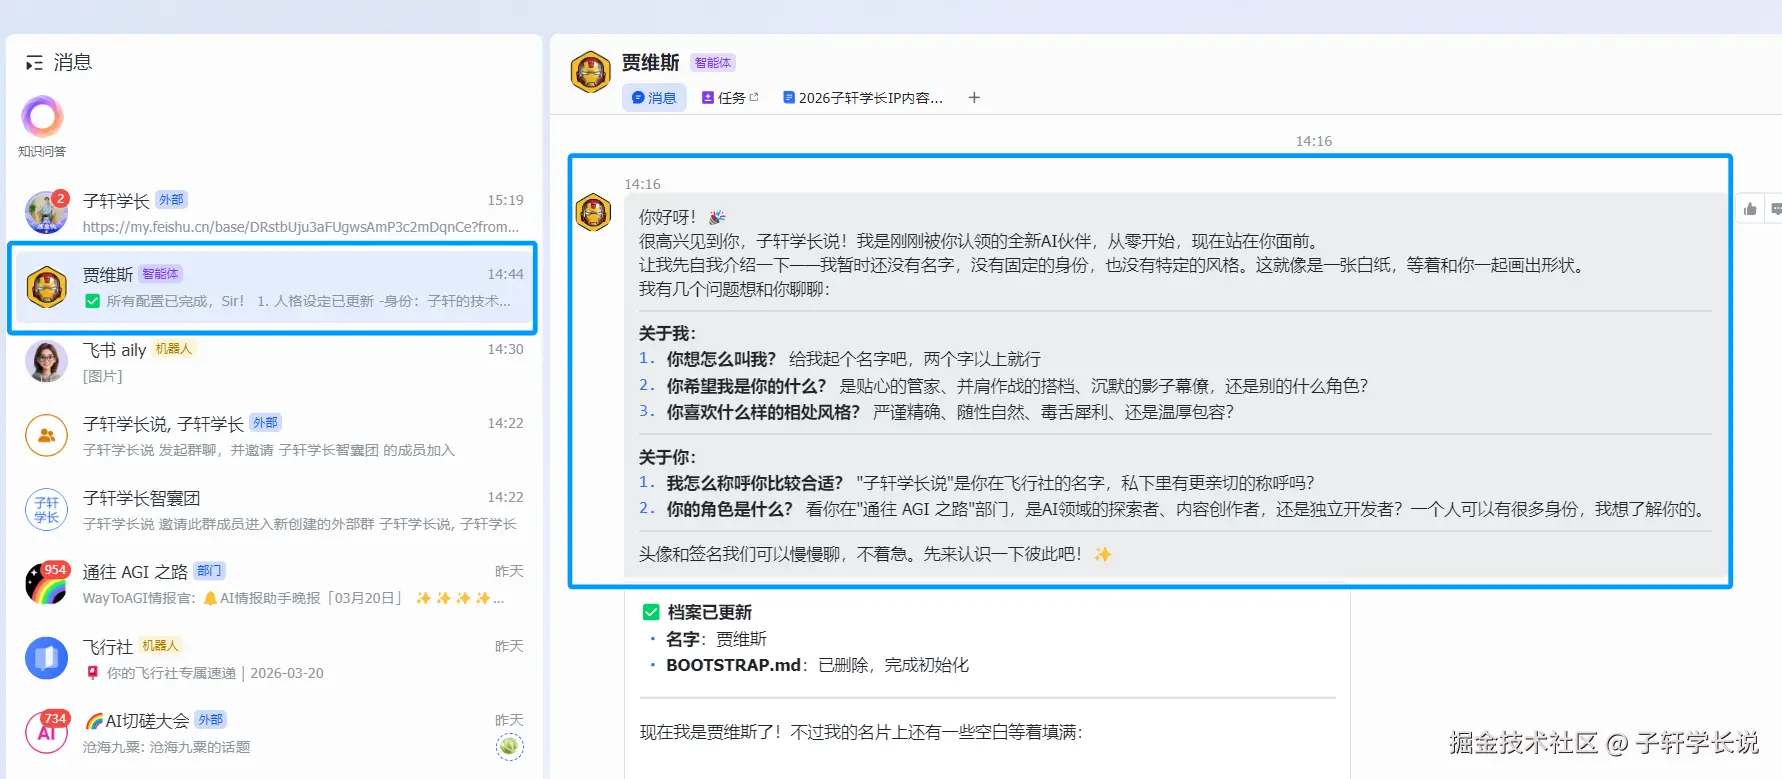Click the 智能体 tag next to header 贾维斯
This screenshot has width=1782, height=779.
(x=713, y=62)
